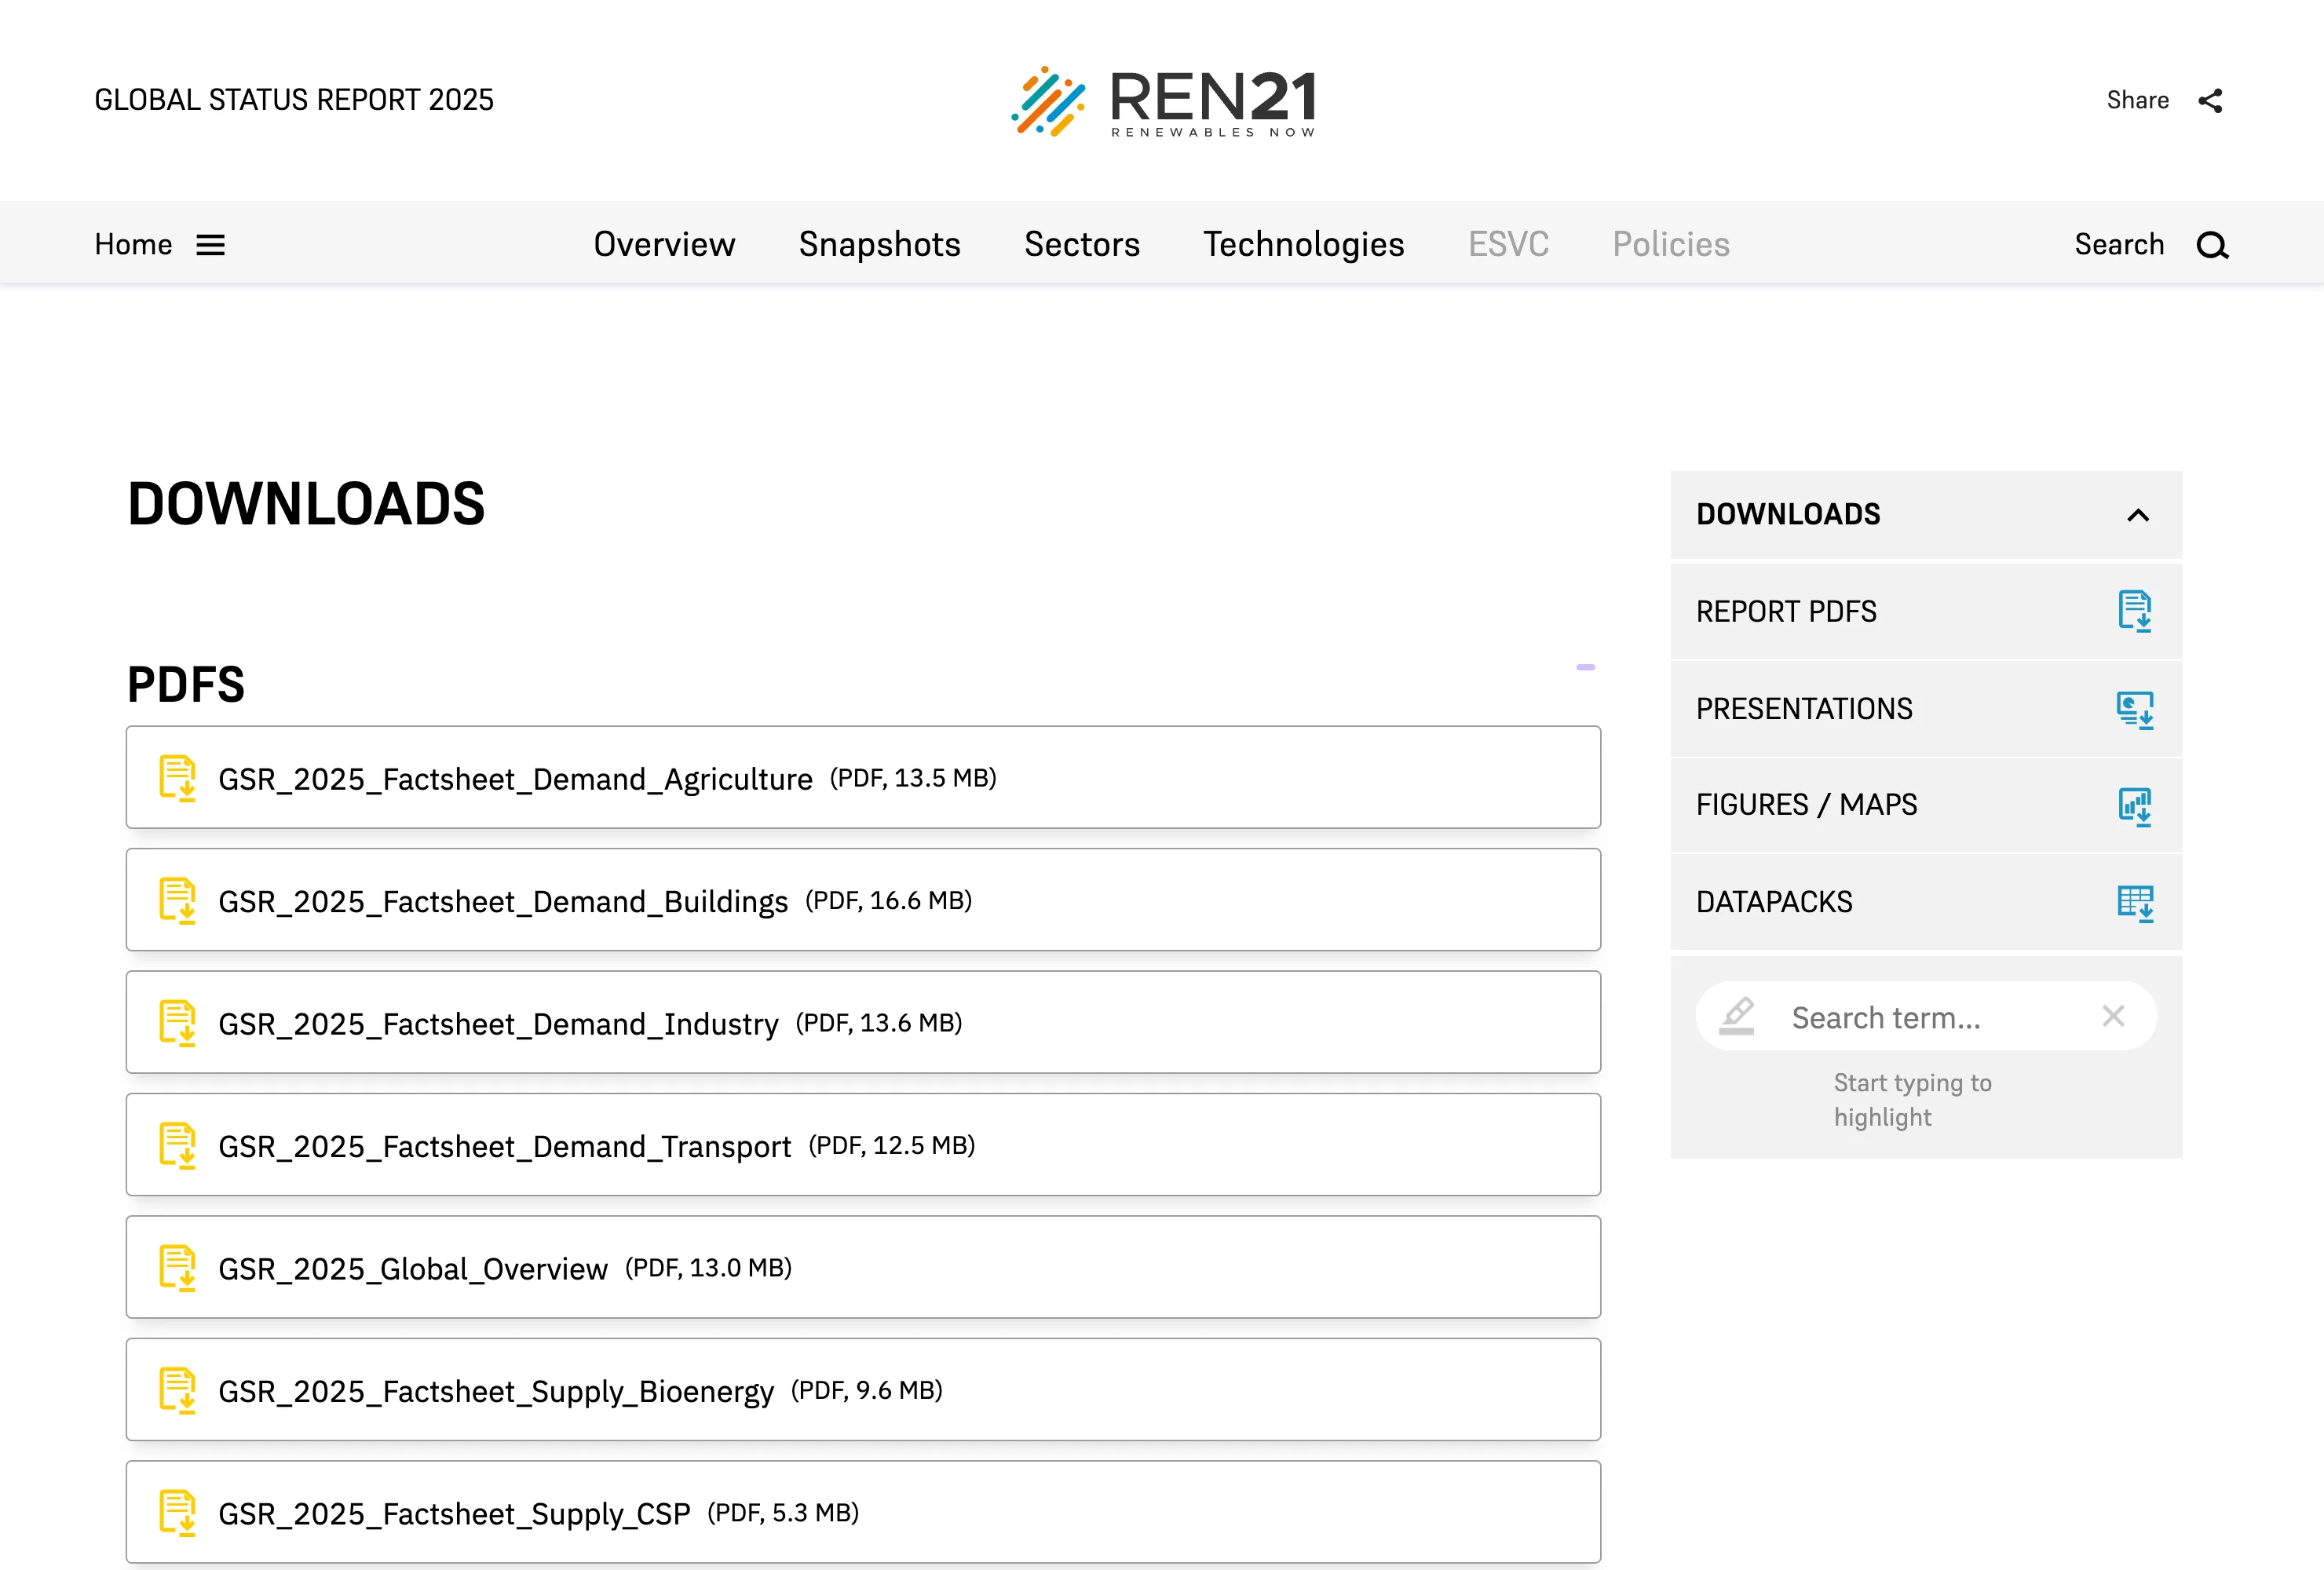Click the highlighter icon in the search box
2324x1570 pixels.
1735,1016
